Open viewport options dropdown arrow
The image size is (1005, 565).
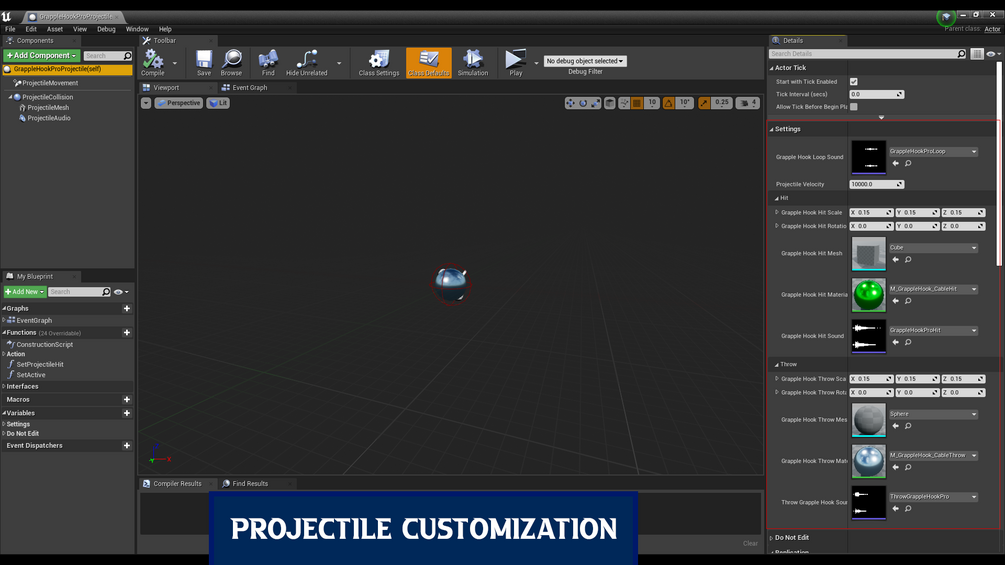click(x=146, y=103)
